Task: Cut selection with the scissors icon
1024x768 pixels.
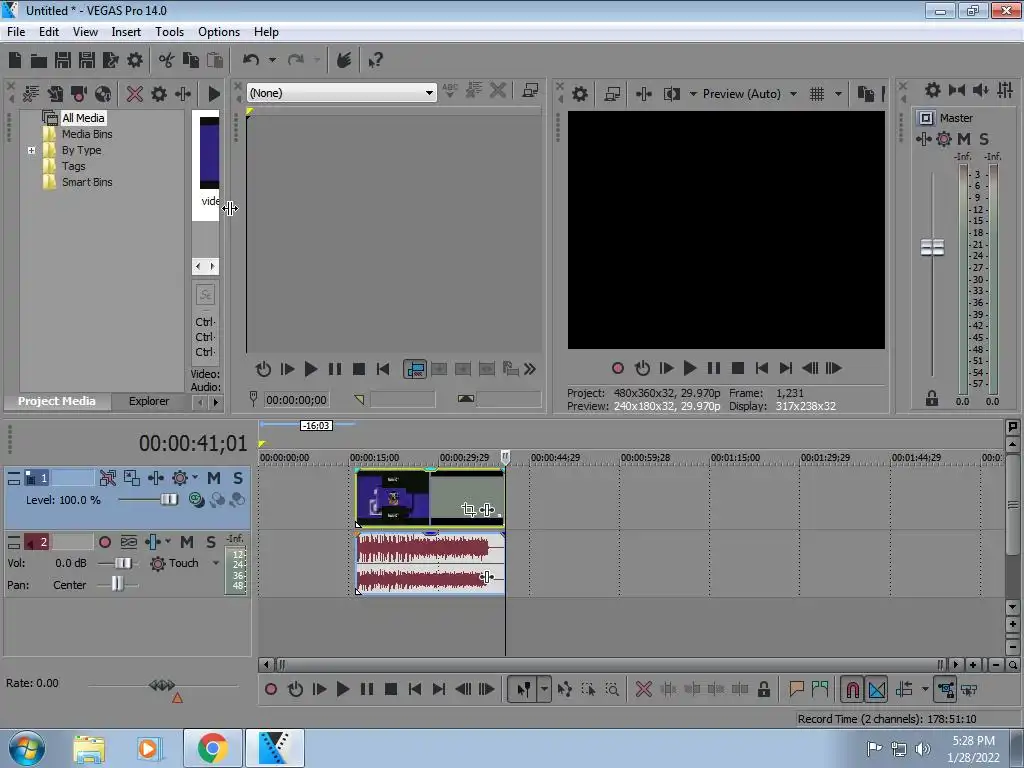Action: 167,60
